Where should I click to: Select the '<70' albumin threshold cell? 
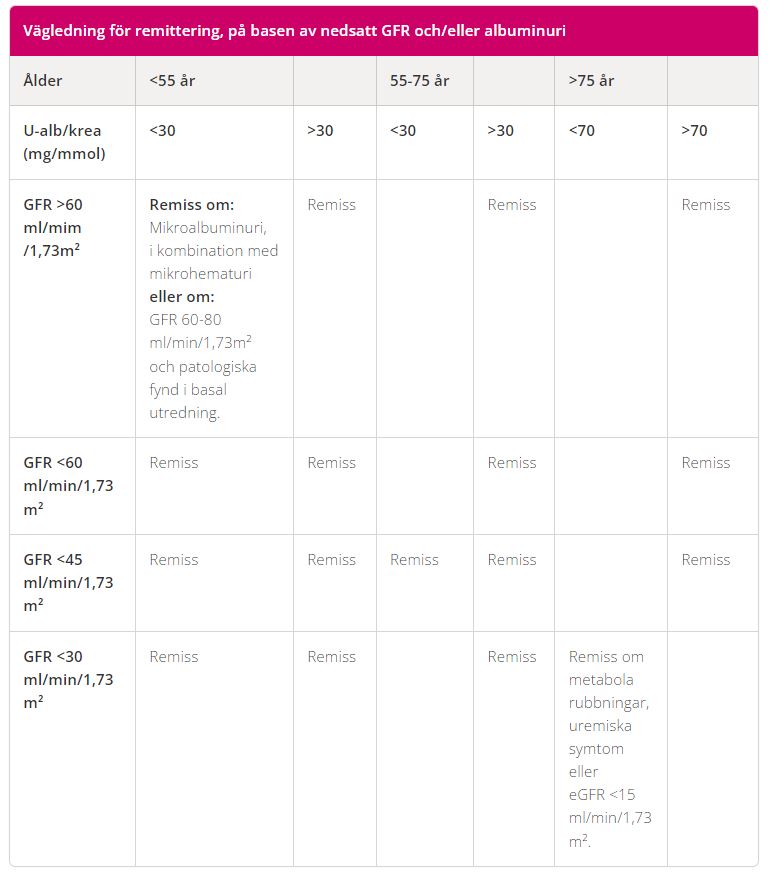coord(581,131)
